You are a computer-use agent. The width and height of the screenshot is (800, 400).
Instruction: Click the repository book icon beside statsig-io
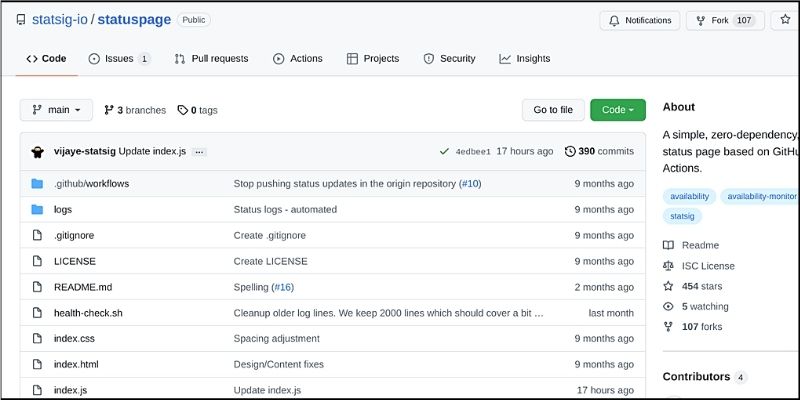click(20, 20)
